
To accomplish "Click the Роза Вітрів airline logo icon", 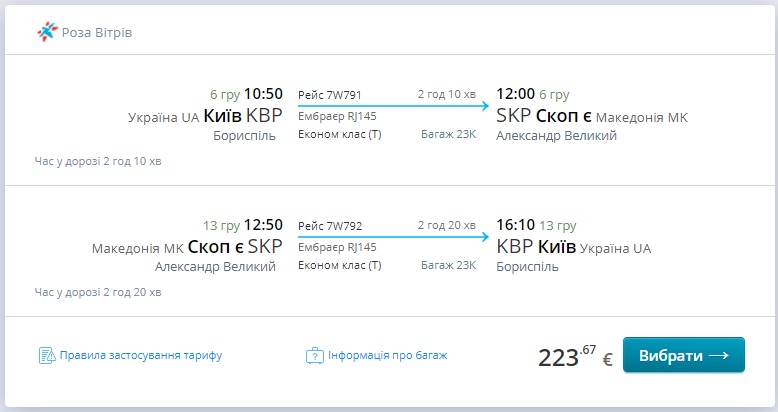I will pyautogui.click(x=47, y=32).
